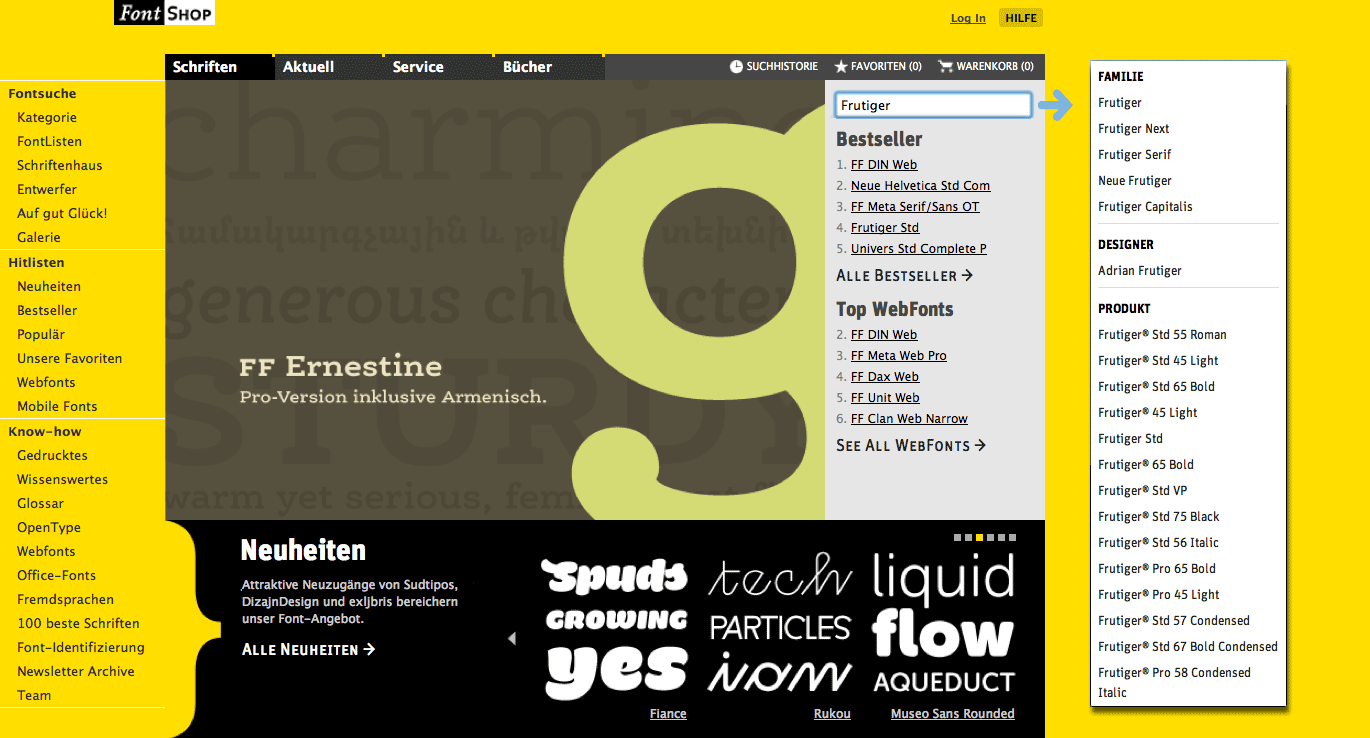The height and width of the screenshot is (738, 1370).
Task: Open Fremdsprachen sidebar link
Action: coord(65,600)
